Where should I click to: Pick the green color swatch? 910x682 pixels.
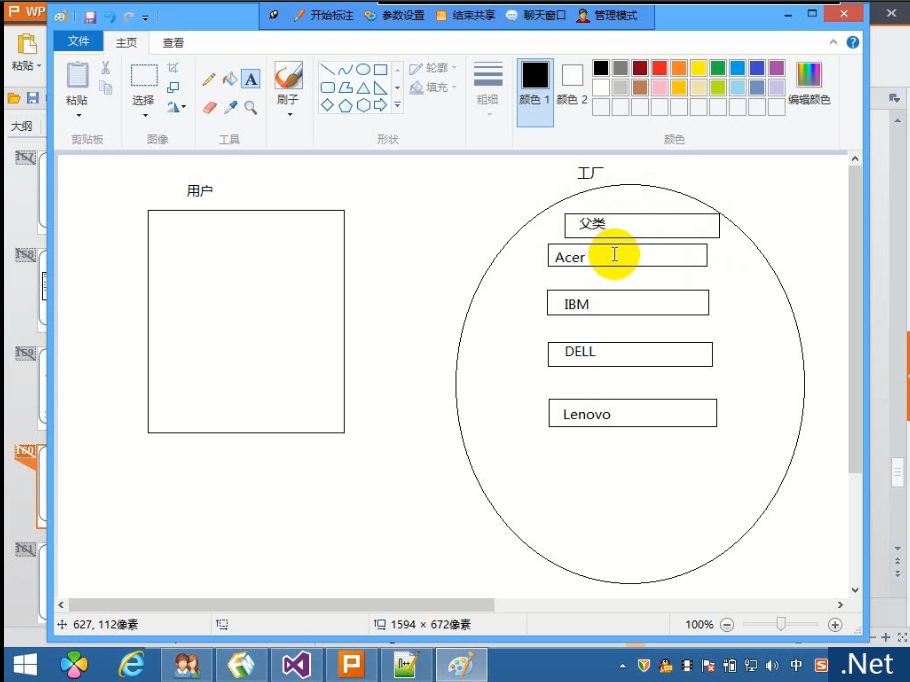click(718, 68)
